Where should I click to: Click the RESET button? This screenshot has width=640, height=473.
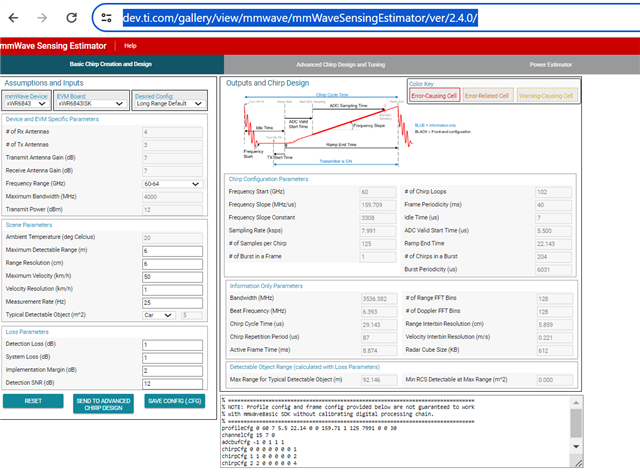[33, 401]
